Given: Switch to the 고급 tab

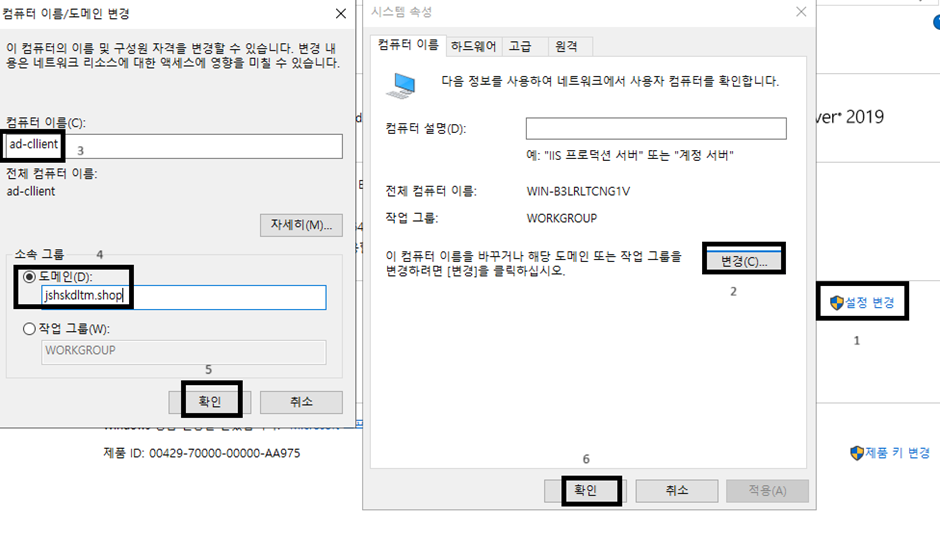Looking at the screenshot, I should click(x=520, y=46).
